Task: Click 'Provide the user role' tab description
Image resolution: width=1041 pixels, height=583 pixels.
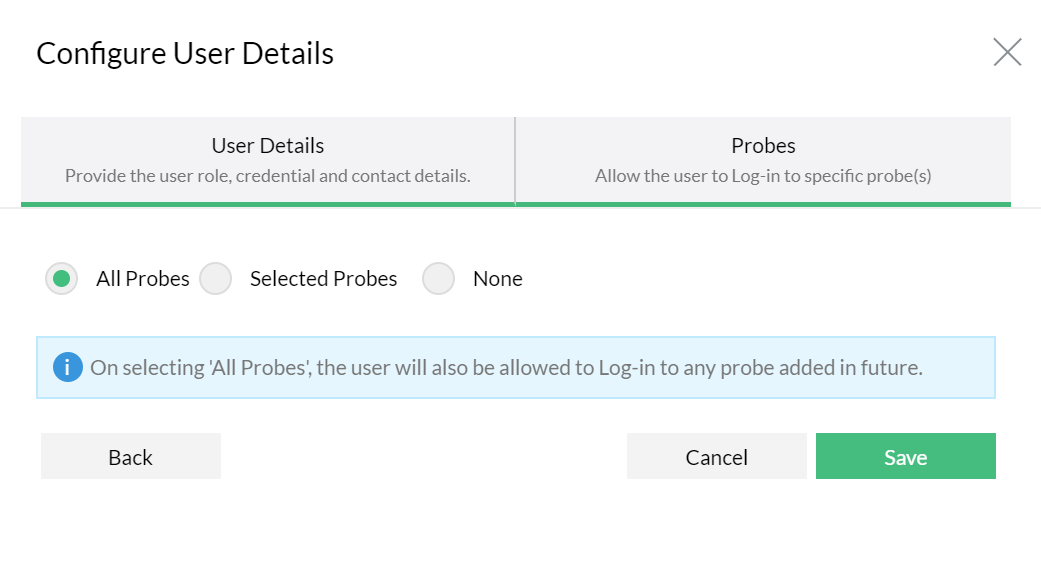Action: pos(267,176)
